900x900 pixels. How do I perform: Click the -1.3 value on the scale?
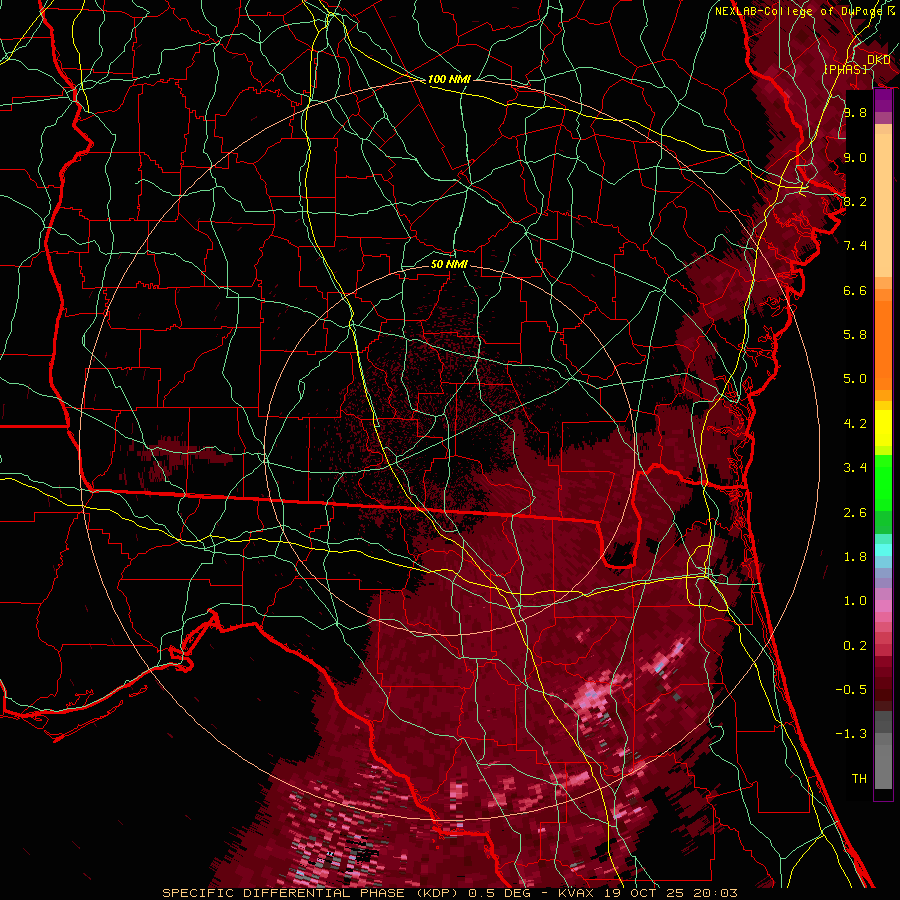pyautogui.click(x=851, y=734)
